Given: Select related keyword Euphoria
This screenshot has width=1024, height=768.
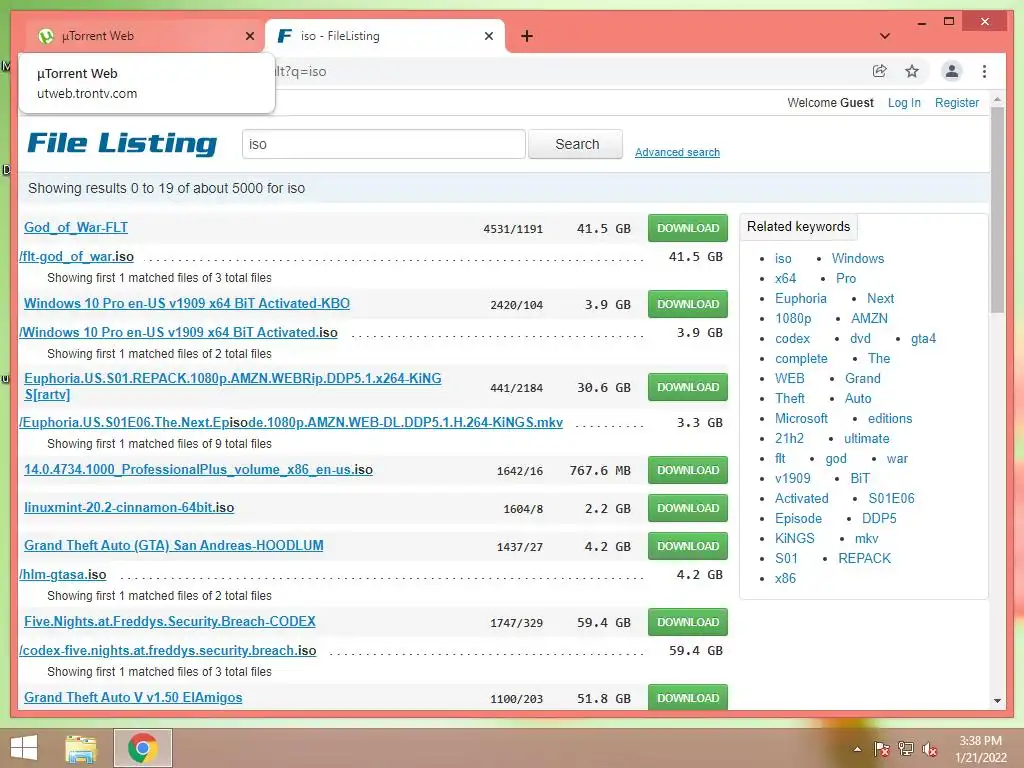Looking at the screenshot, I should coord(801,298).
